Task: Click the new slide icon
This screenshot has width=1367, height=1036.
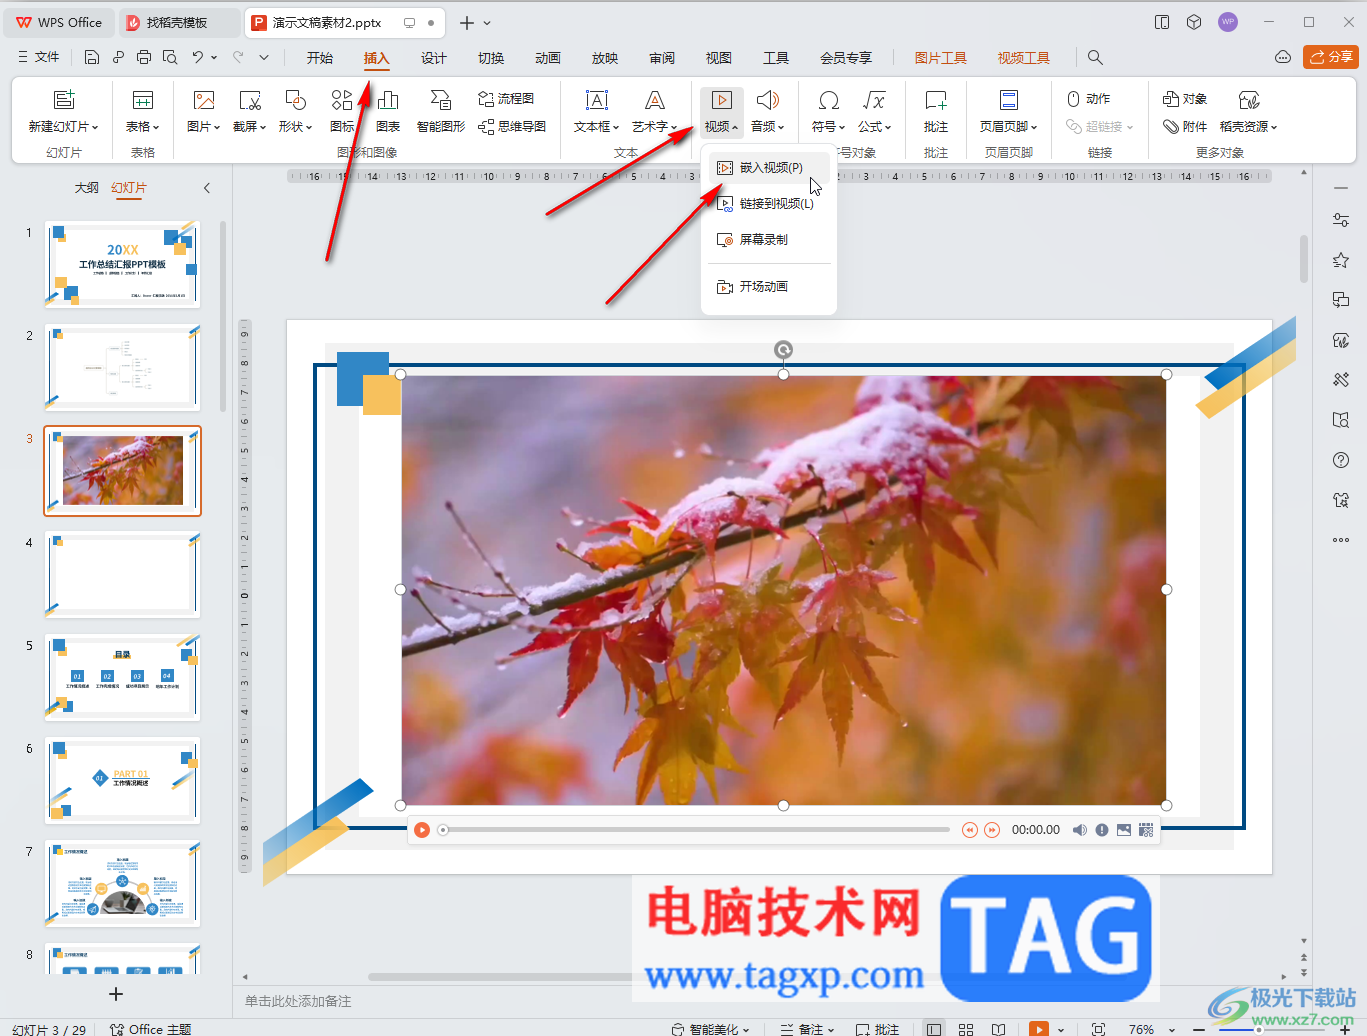Action: click(64, 99)
